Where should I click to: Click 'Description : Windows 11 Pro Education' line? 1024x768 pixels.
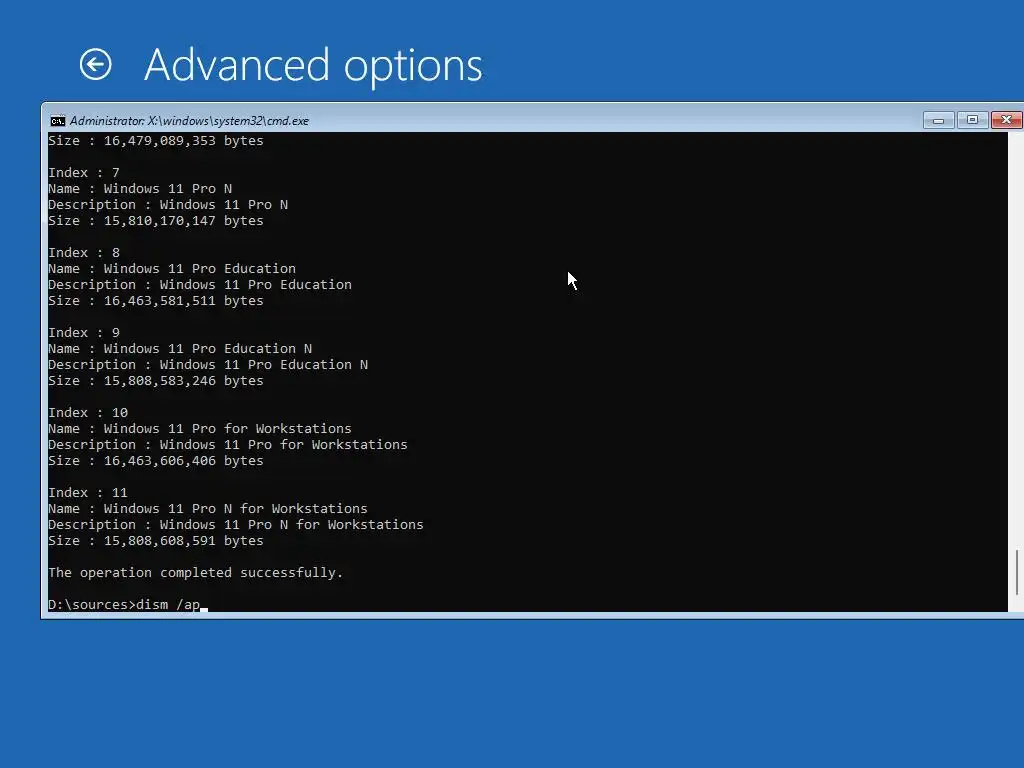(200, 285)
